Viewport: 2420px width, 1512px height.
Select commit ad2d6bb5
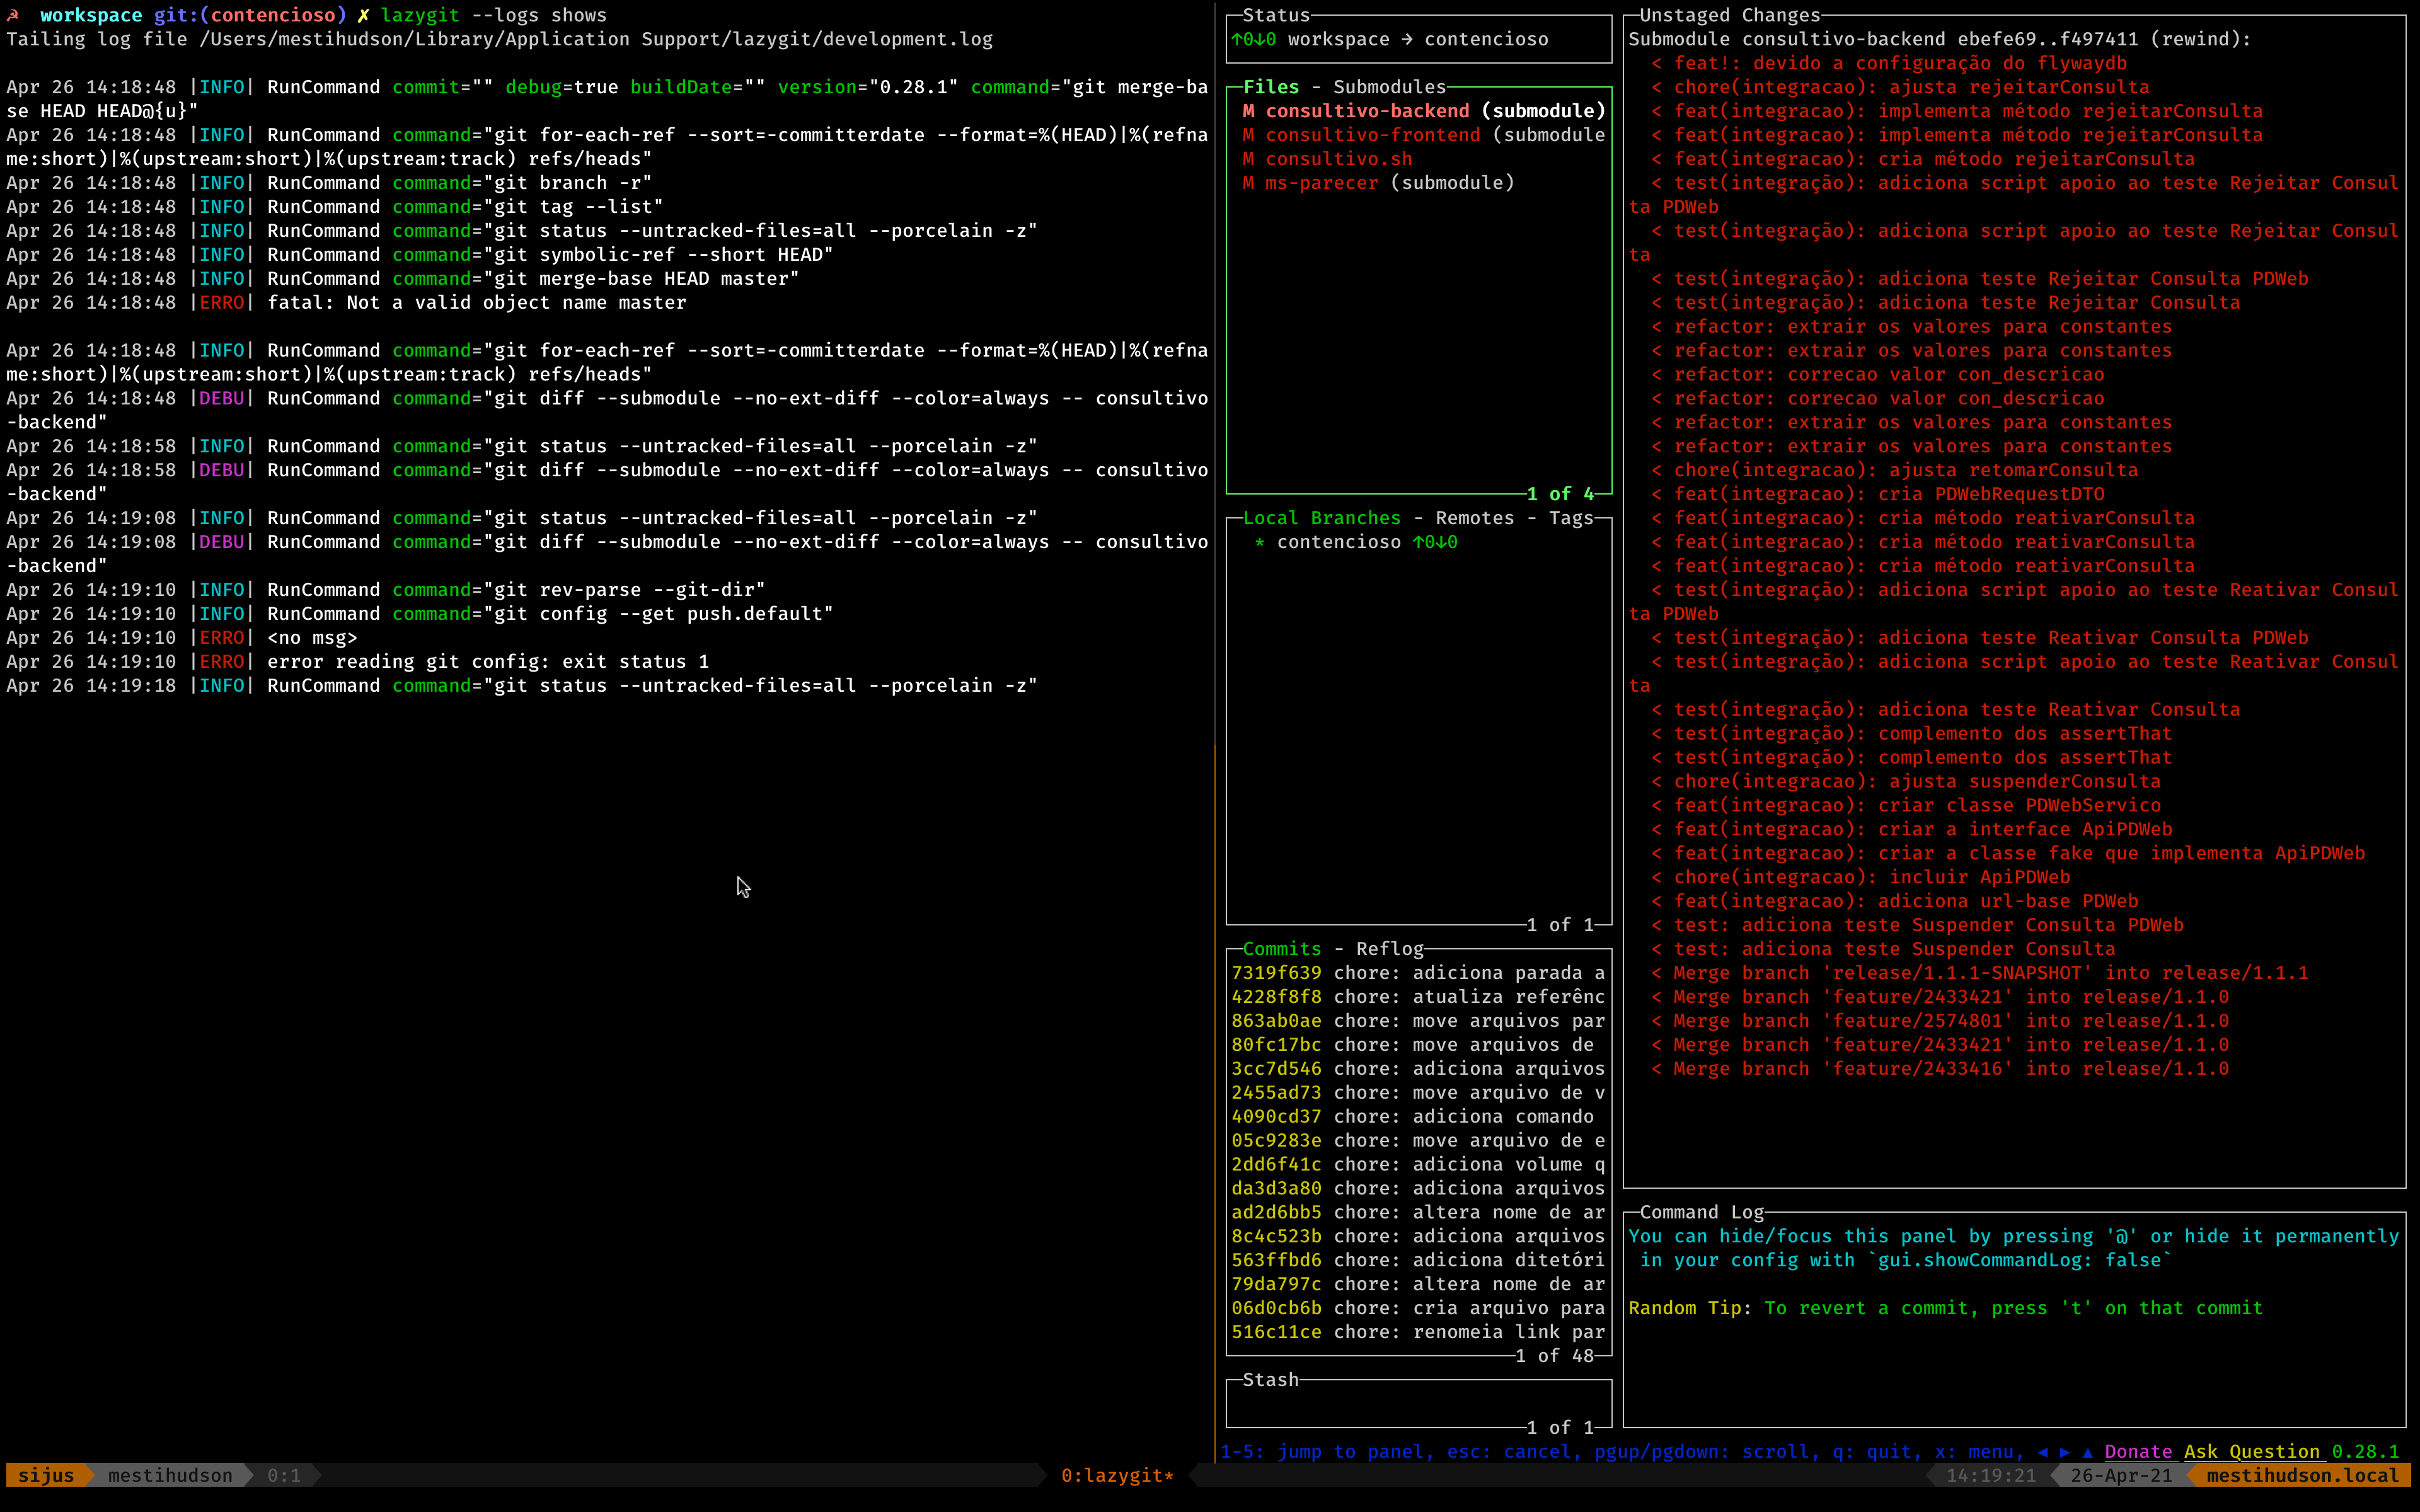(x=1418, y=1213)
